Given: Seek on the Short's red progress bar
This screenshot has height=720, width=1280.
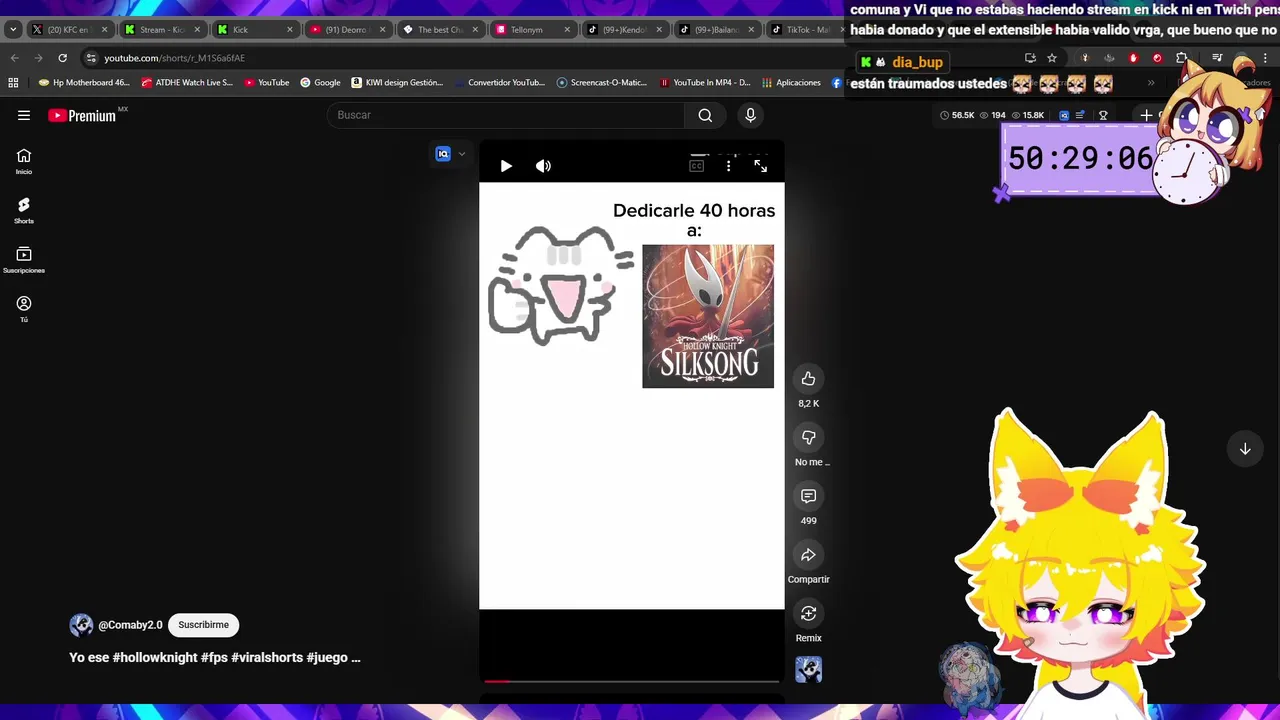Looking at the screenshot, I should pos(631,681).
